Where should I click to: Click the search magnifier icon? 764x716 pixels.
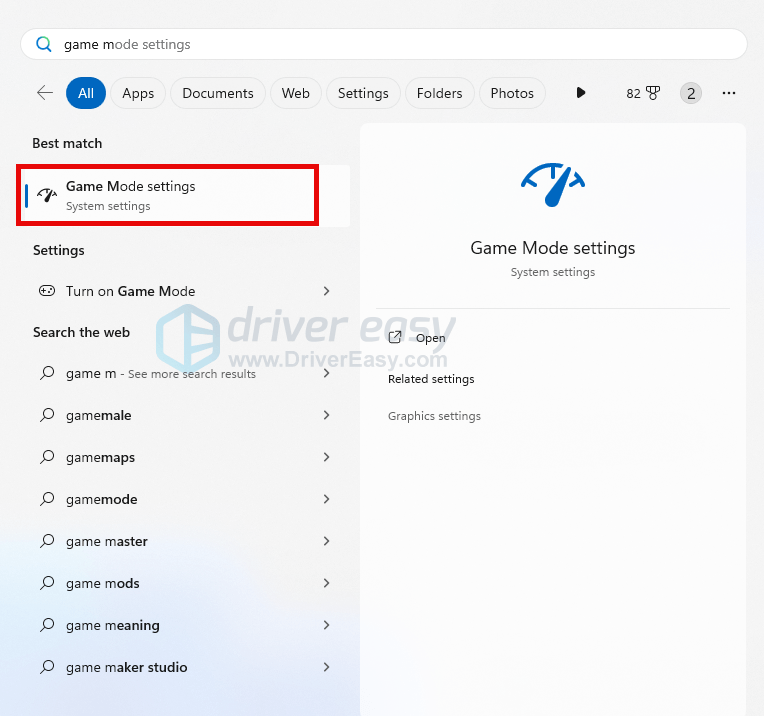click(x=43, y=44)
